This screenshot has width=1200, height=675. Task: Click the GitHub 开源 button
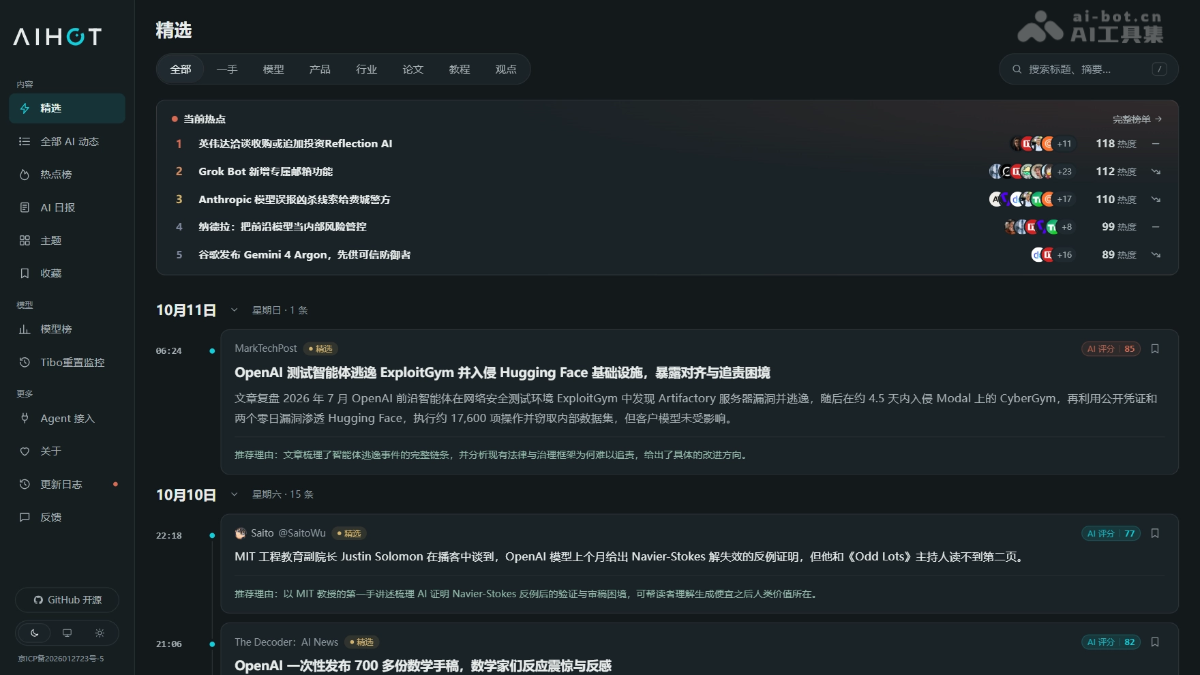[x=67, y=600]
